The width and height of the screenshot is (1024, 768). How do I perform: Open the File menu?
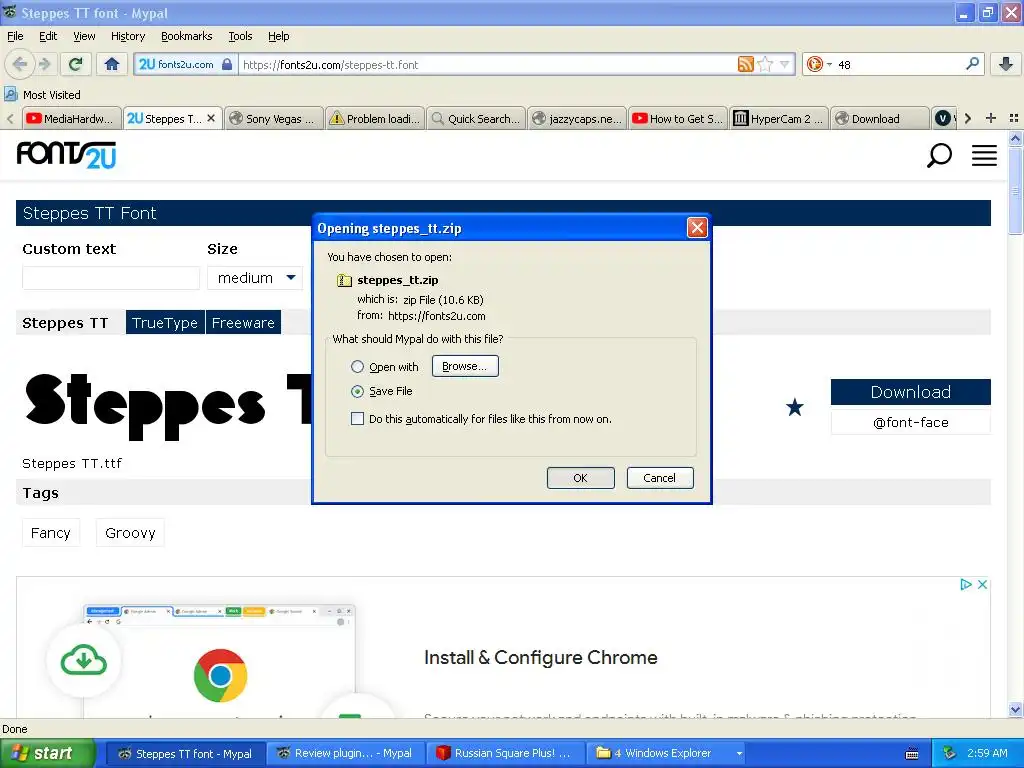(x=15, y=36)
